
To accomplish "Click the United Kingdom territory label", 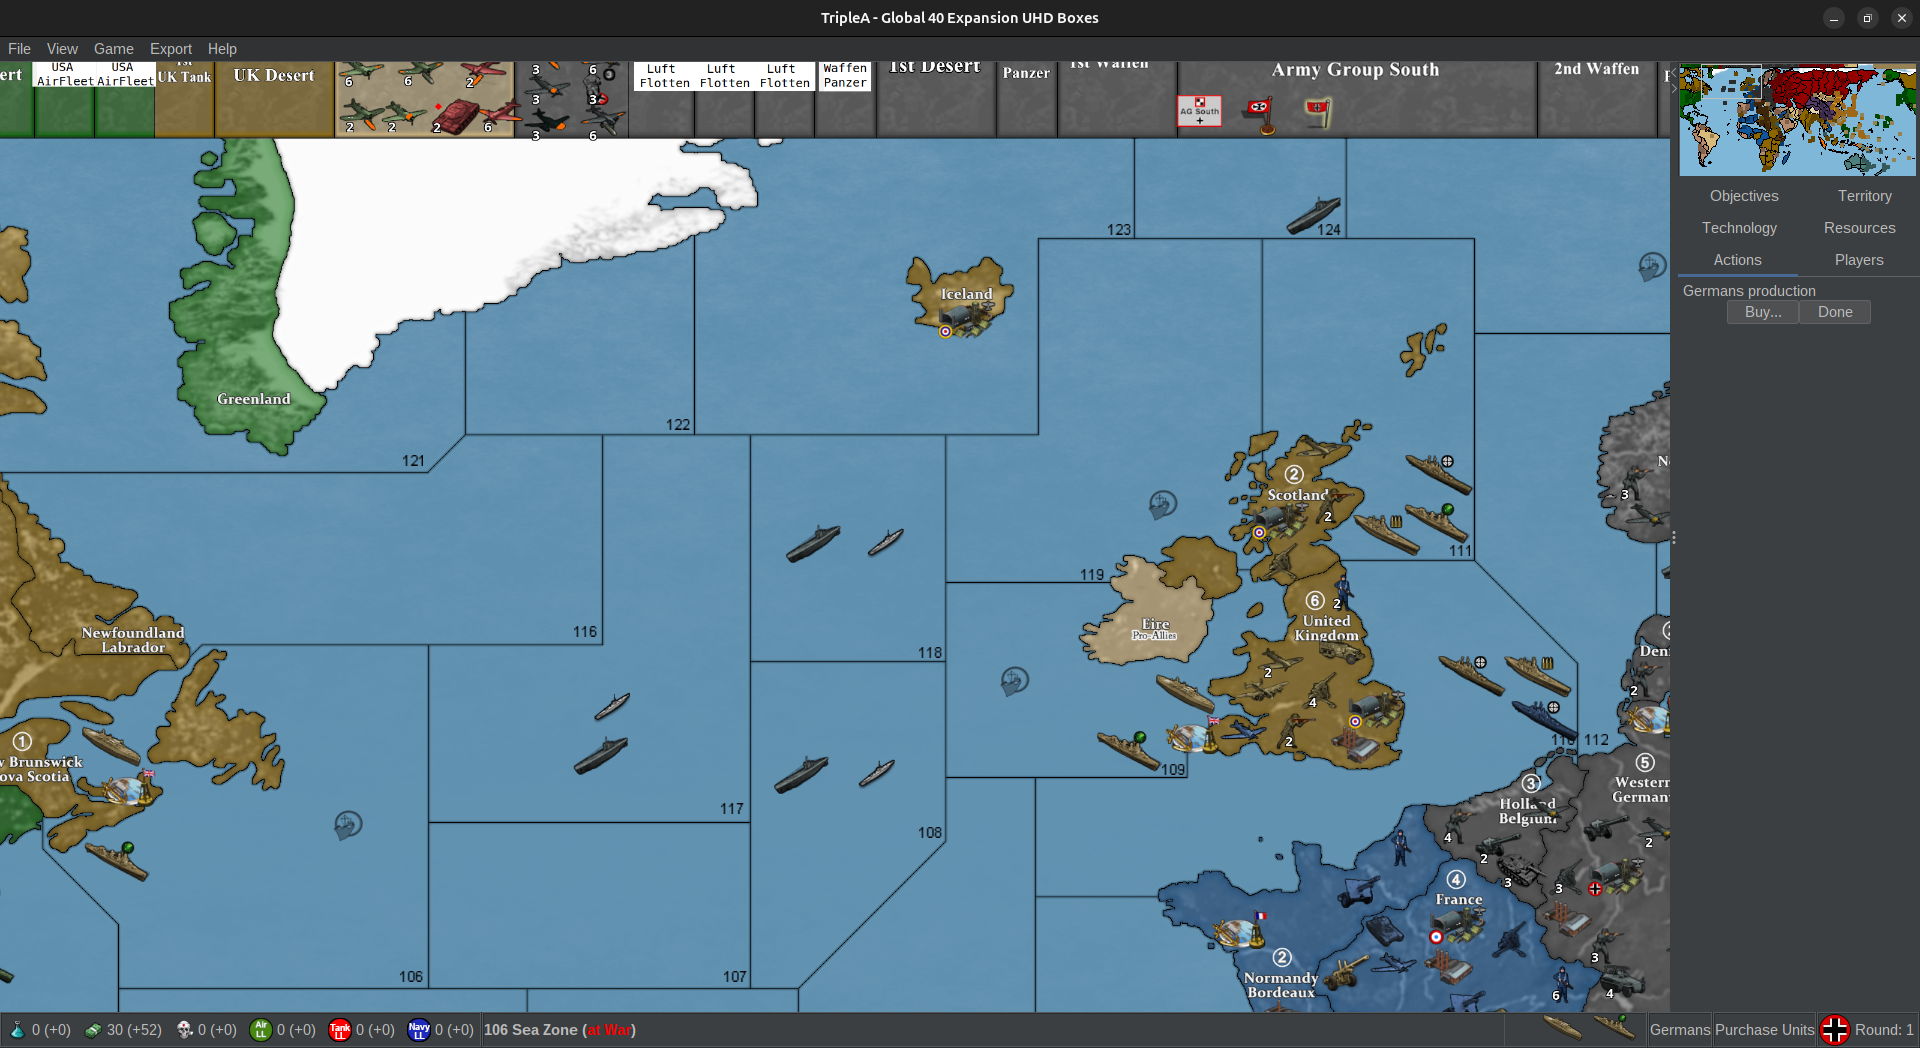I will click(1327, 628).
